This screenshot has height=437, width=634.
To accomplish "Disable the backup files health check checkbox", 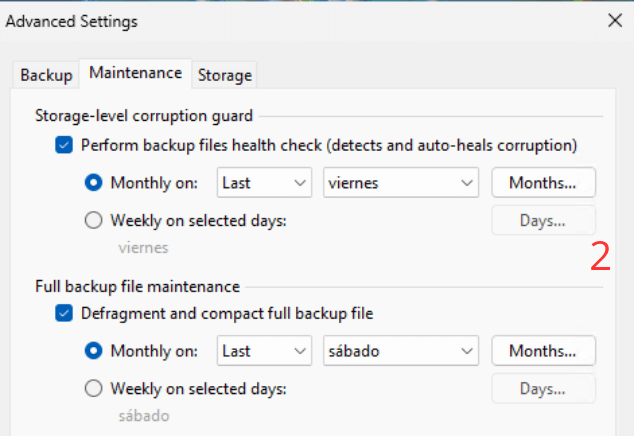I will pos(64,145).
